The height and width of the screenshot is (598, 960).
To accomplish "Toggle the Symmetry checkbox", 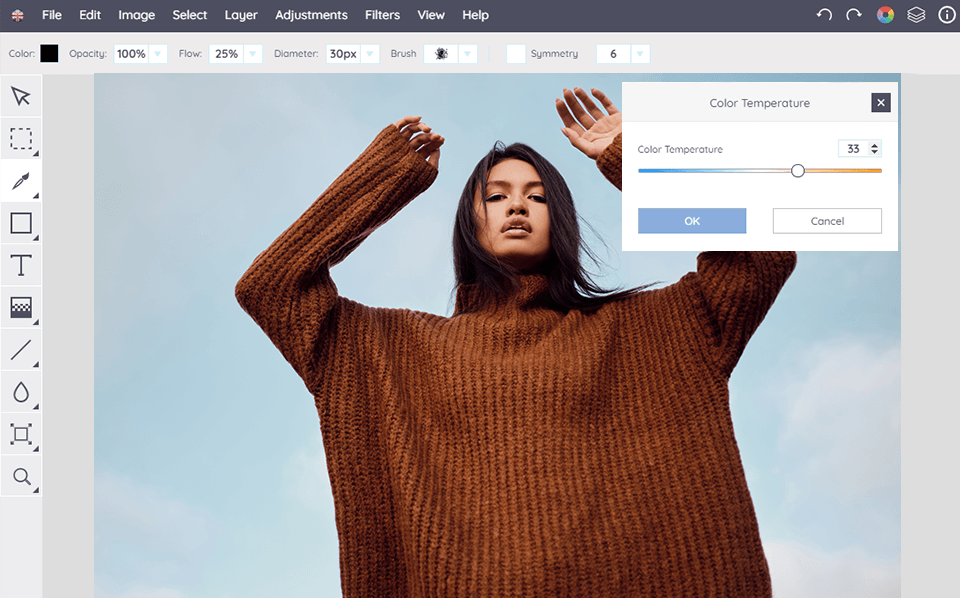I will 516,54.
